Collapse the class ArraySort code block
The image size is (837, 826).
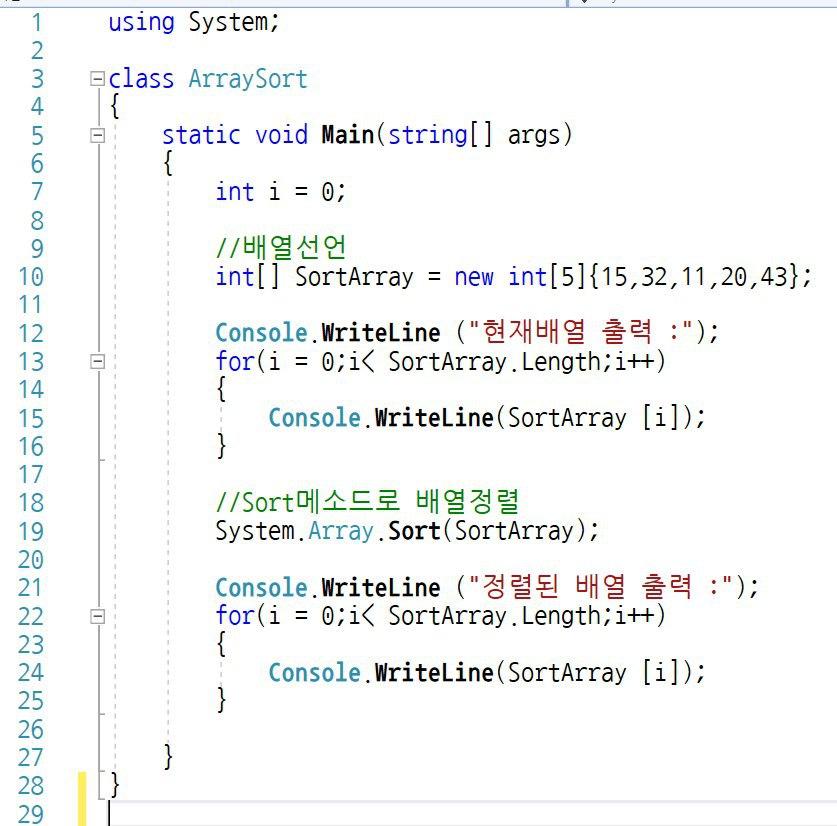coord(97,78)
